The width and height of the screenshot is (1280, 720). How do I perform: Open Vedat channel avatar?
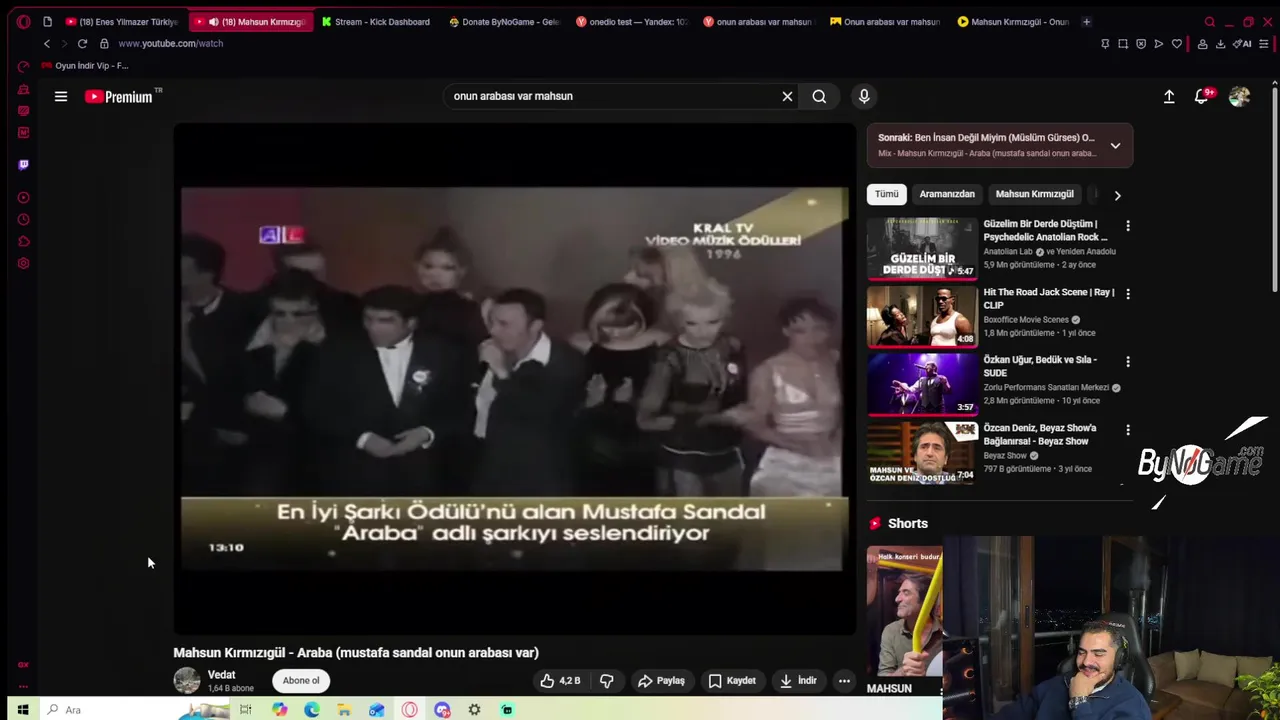tap(187, 680)
